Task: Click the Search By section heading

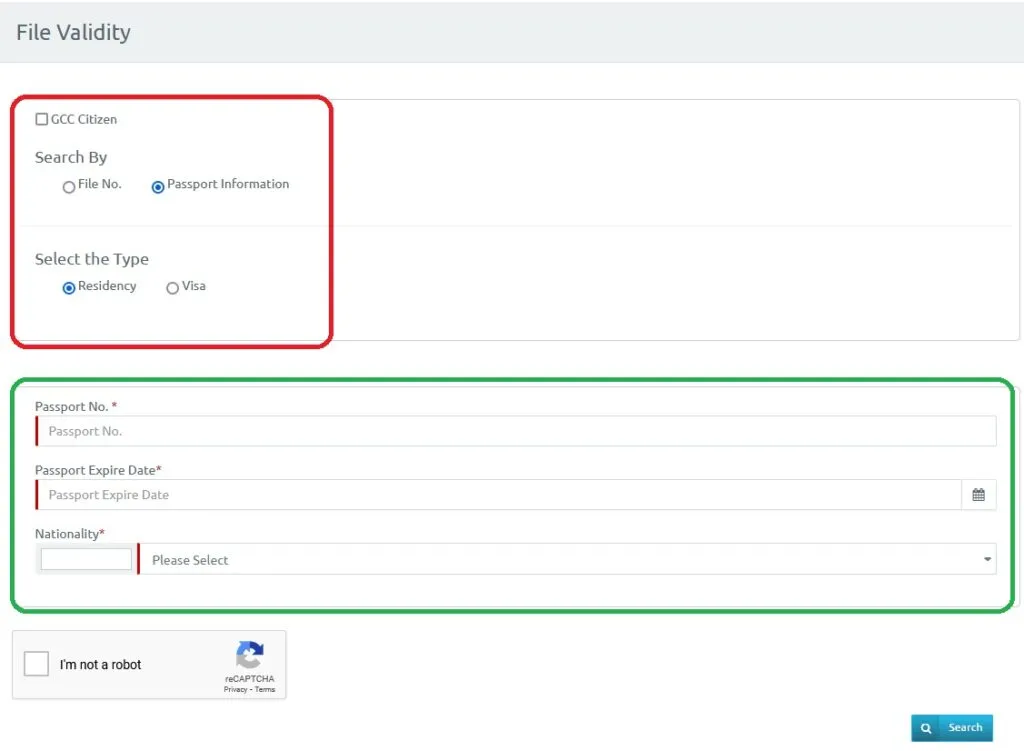Action: (71, 158)
